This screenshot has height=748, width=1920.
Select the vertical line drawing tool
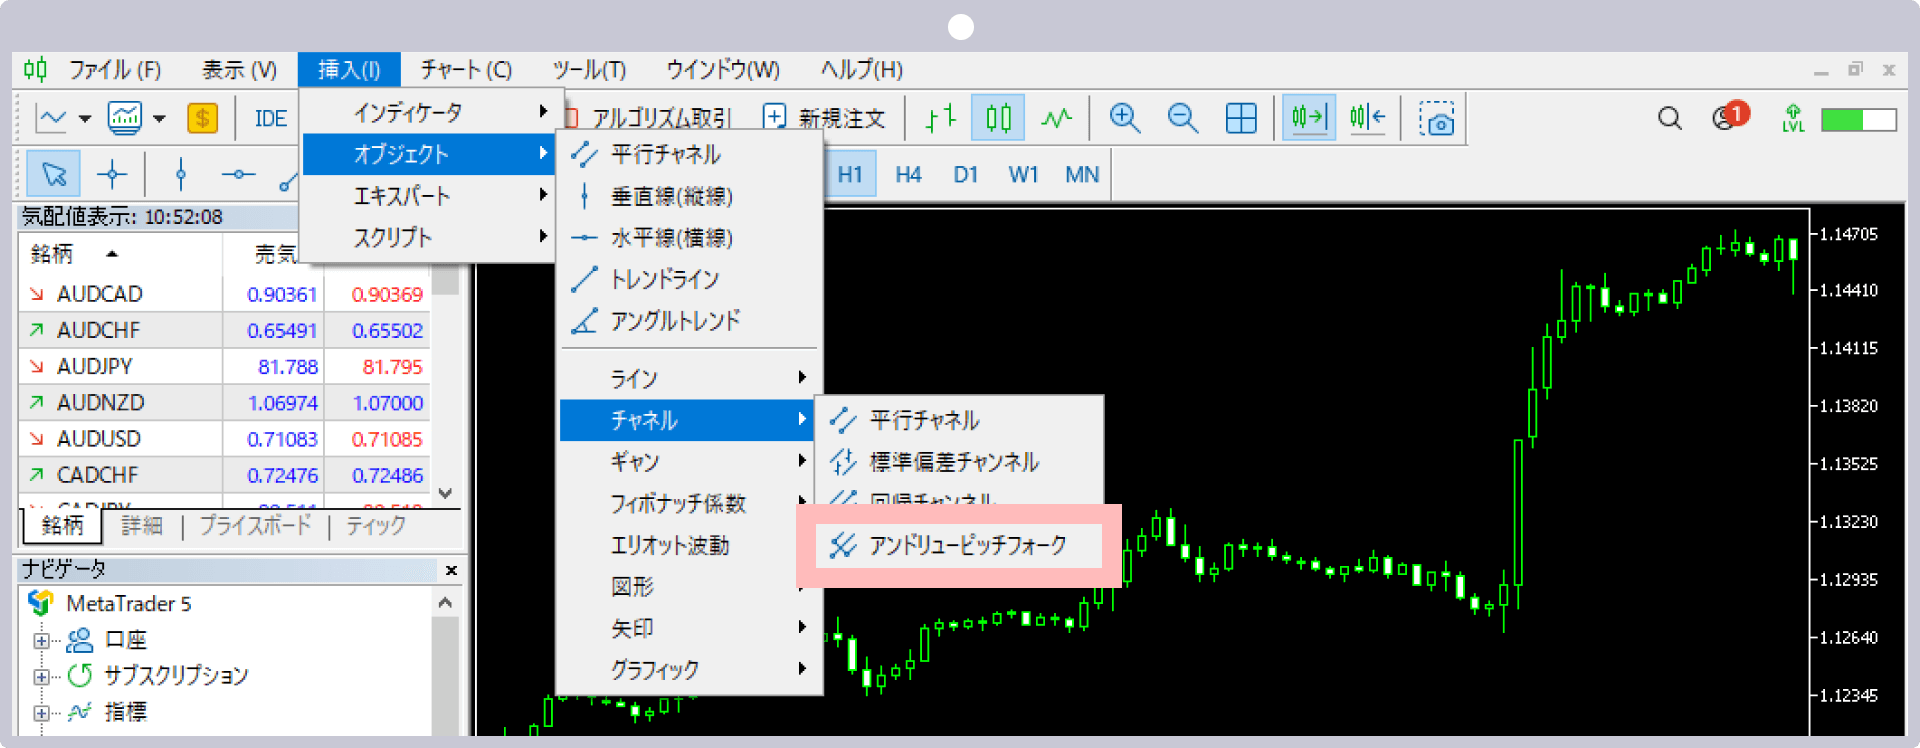[x=180, y=175]
